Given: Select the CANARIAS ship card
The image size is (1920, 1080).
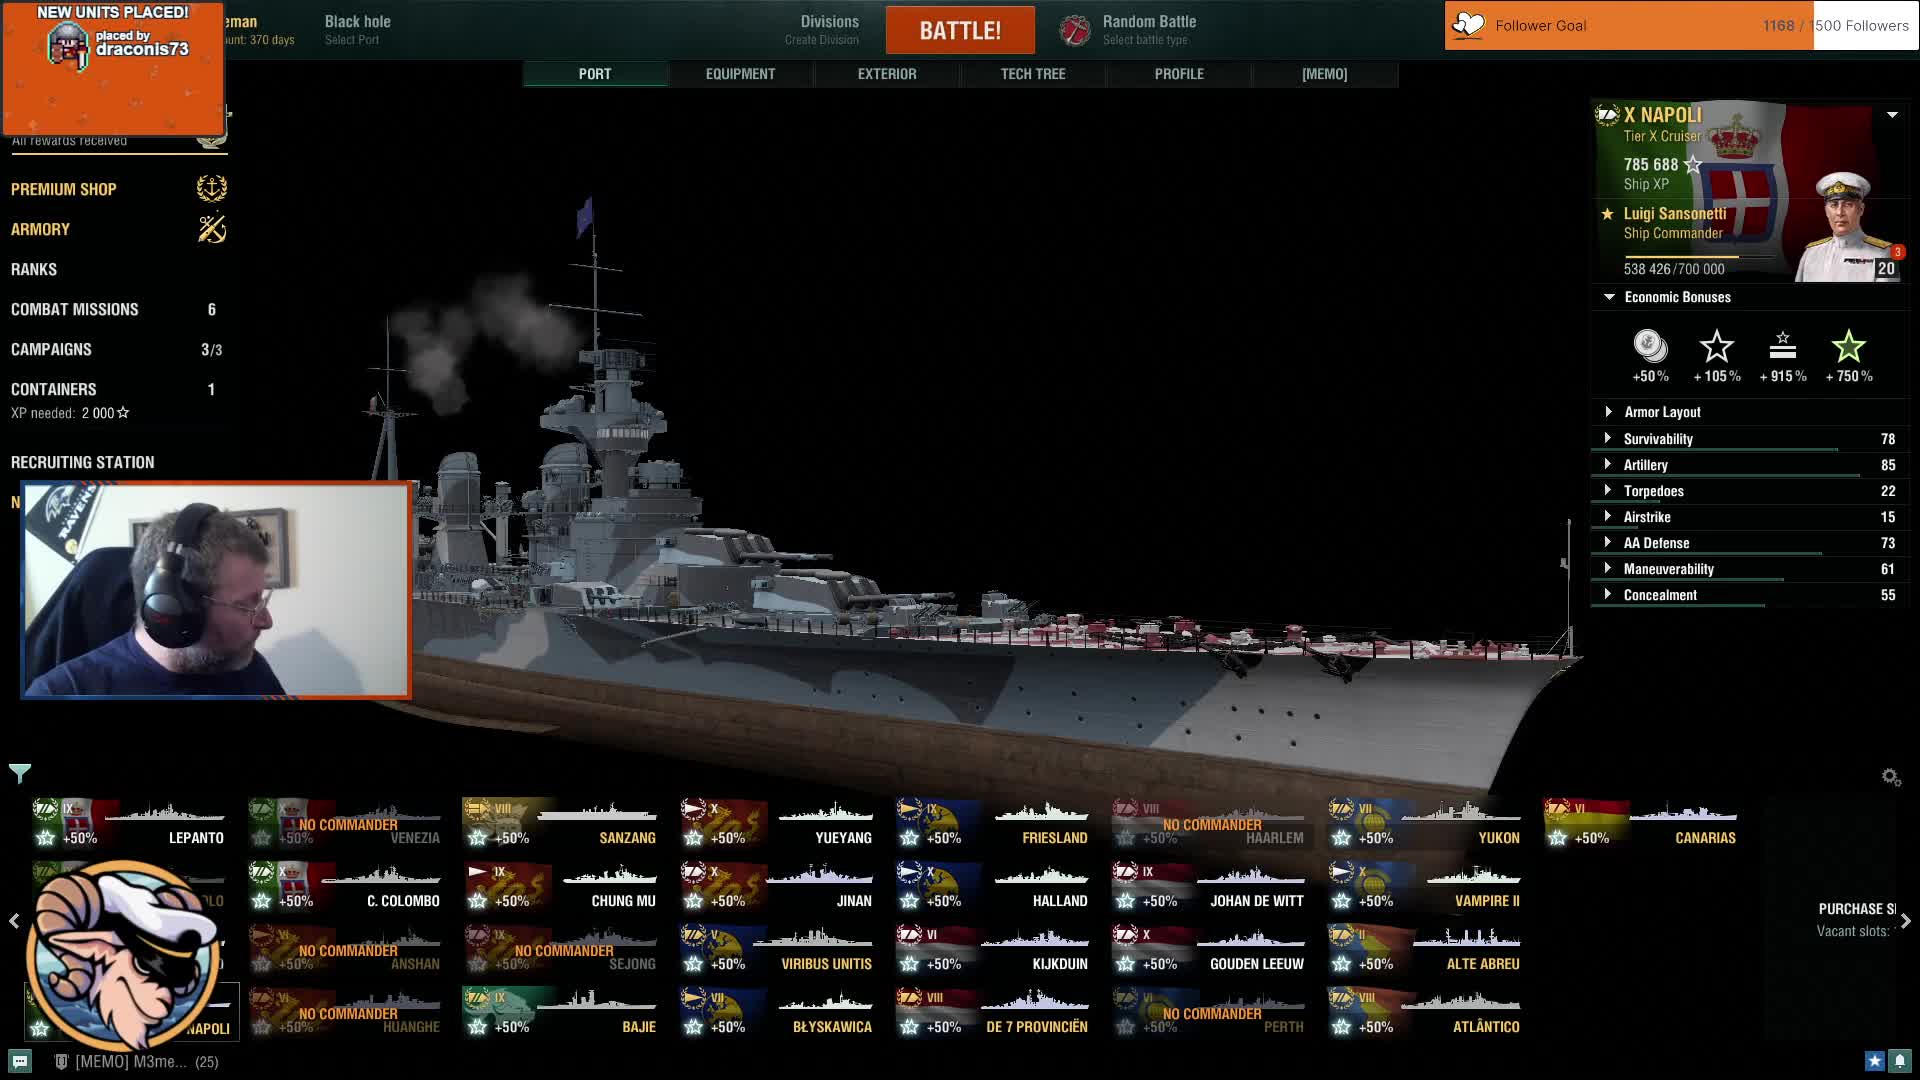Looking at the screenshot, I should [1640, 824].
